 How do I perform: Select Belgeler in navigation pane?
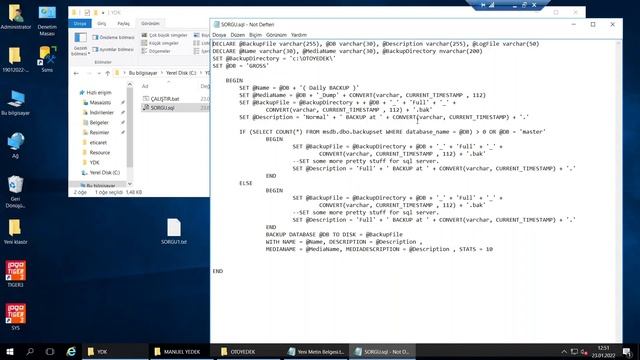pos(96,123)
